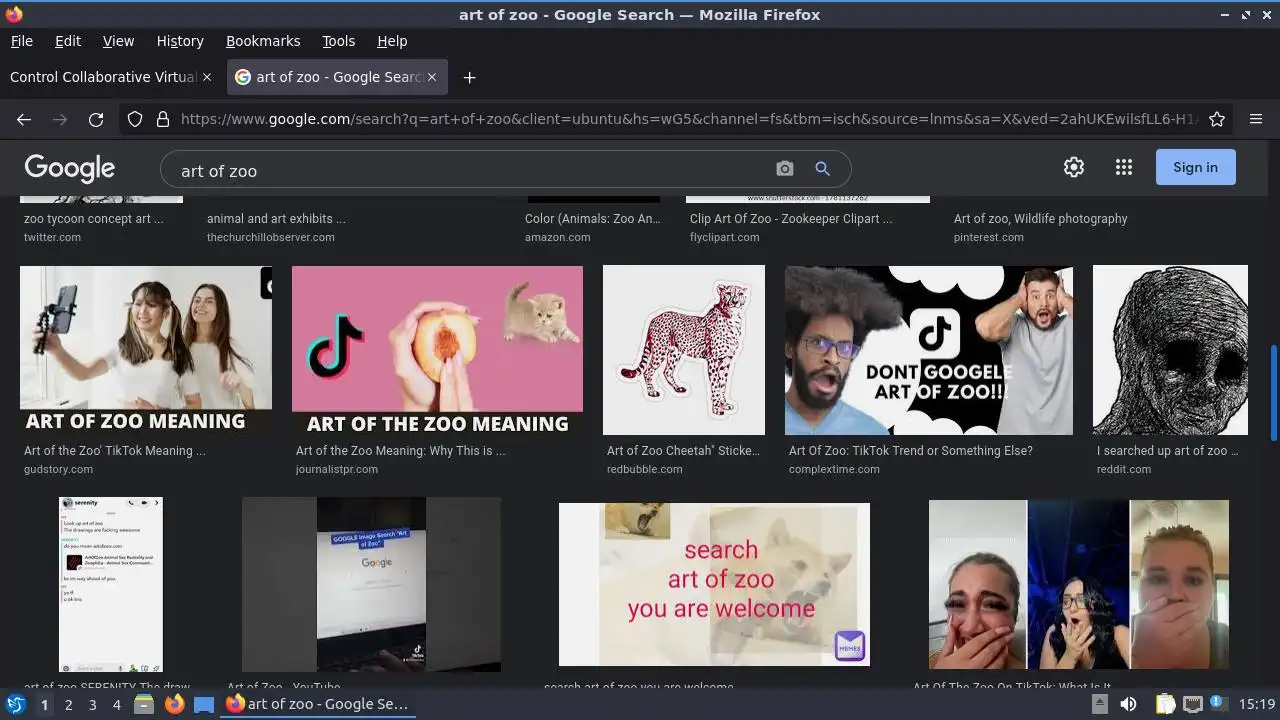Open 'animal and art exhibits' result title
Image resolution: width=1280 pixels, height=720 pixels.
(276, 219)
